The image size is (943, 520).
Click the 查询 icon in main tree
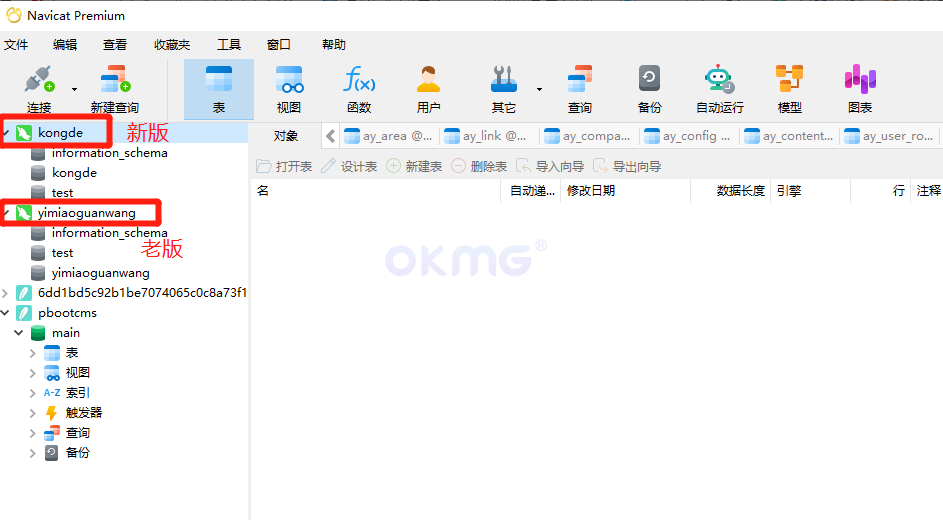click(x=52, y=433)
